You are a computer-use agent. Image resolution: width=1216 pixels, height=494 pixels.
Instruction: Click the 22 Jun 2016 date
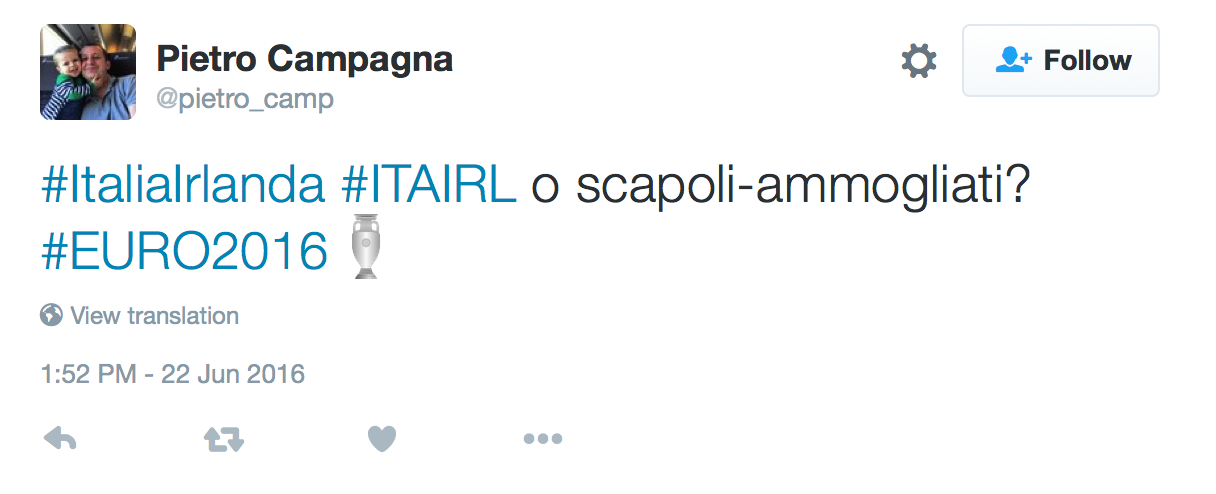[x=231, y=375]
